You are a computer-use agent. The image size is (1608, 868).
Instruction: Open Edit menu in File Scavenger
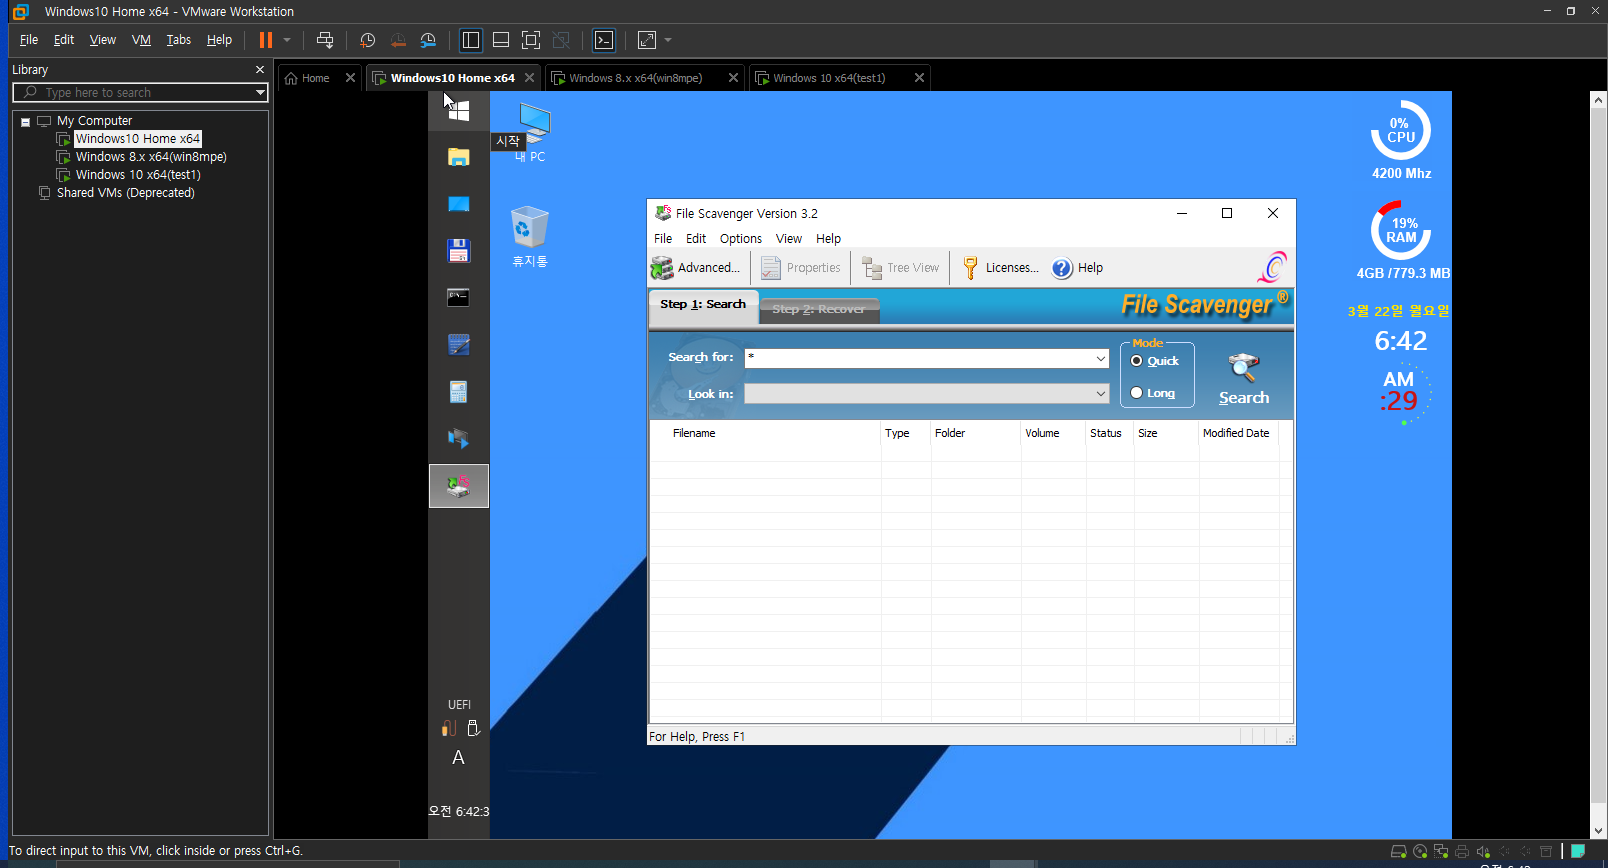tap(696, 239)
